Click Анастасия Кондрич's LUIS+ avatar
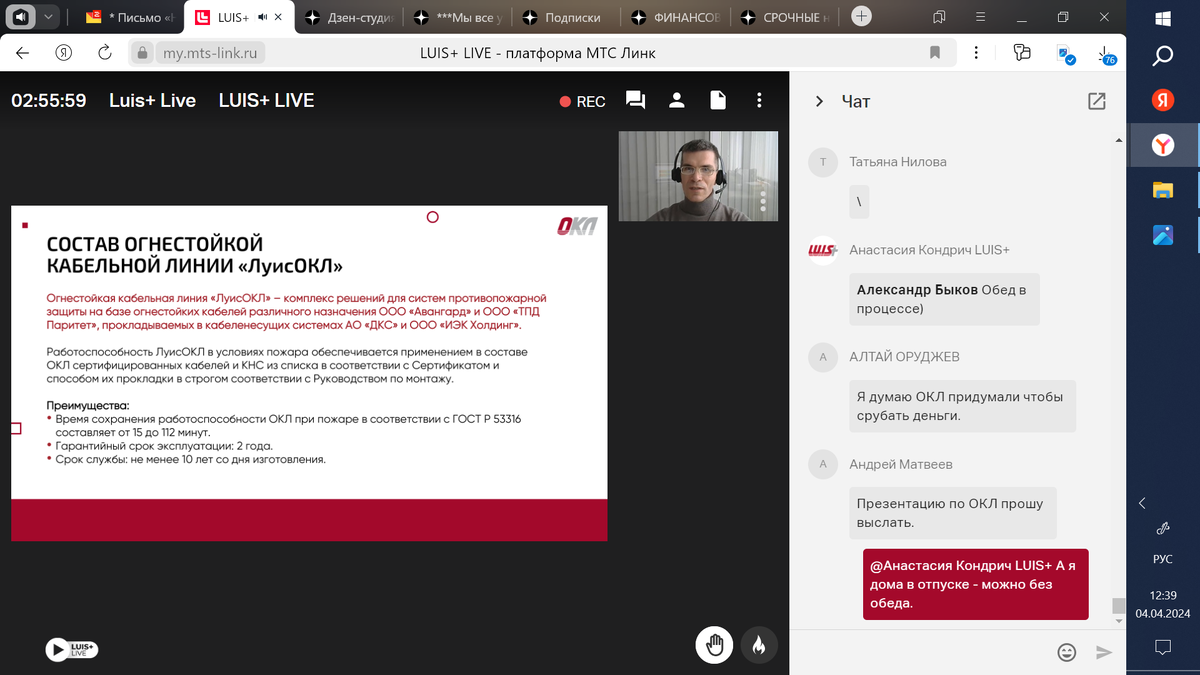The height and width of the screenshot is (675, 1200). pos(823,250)
